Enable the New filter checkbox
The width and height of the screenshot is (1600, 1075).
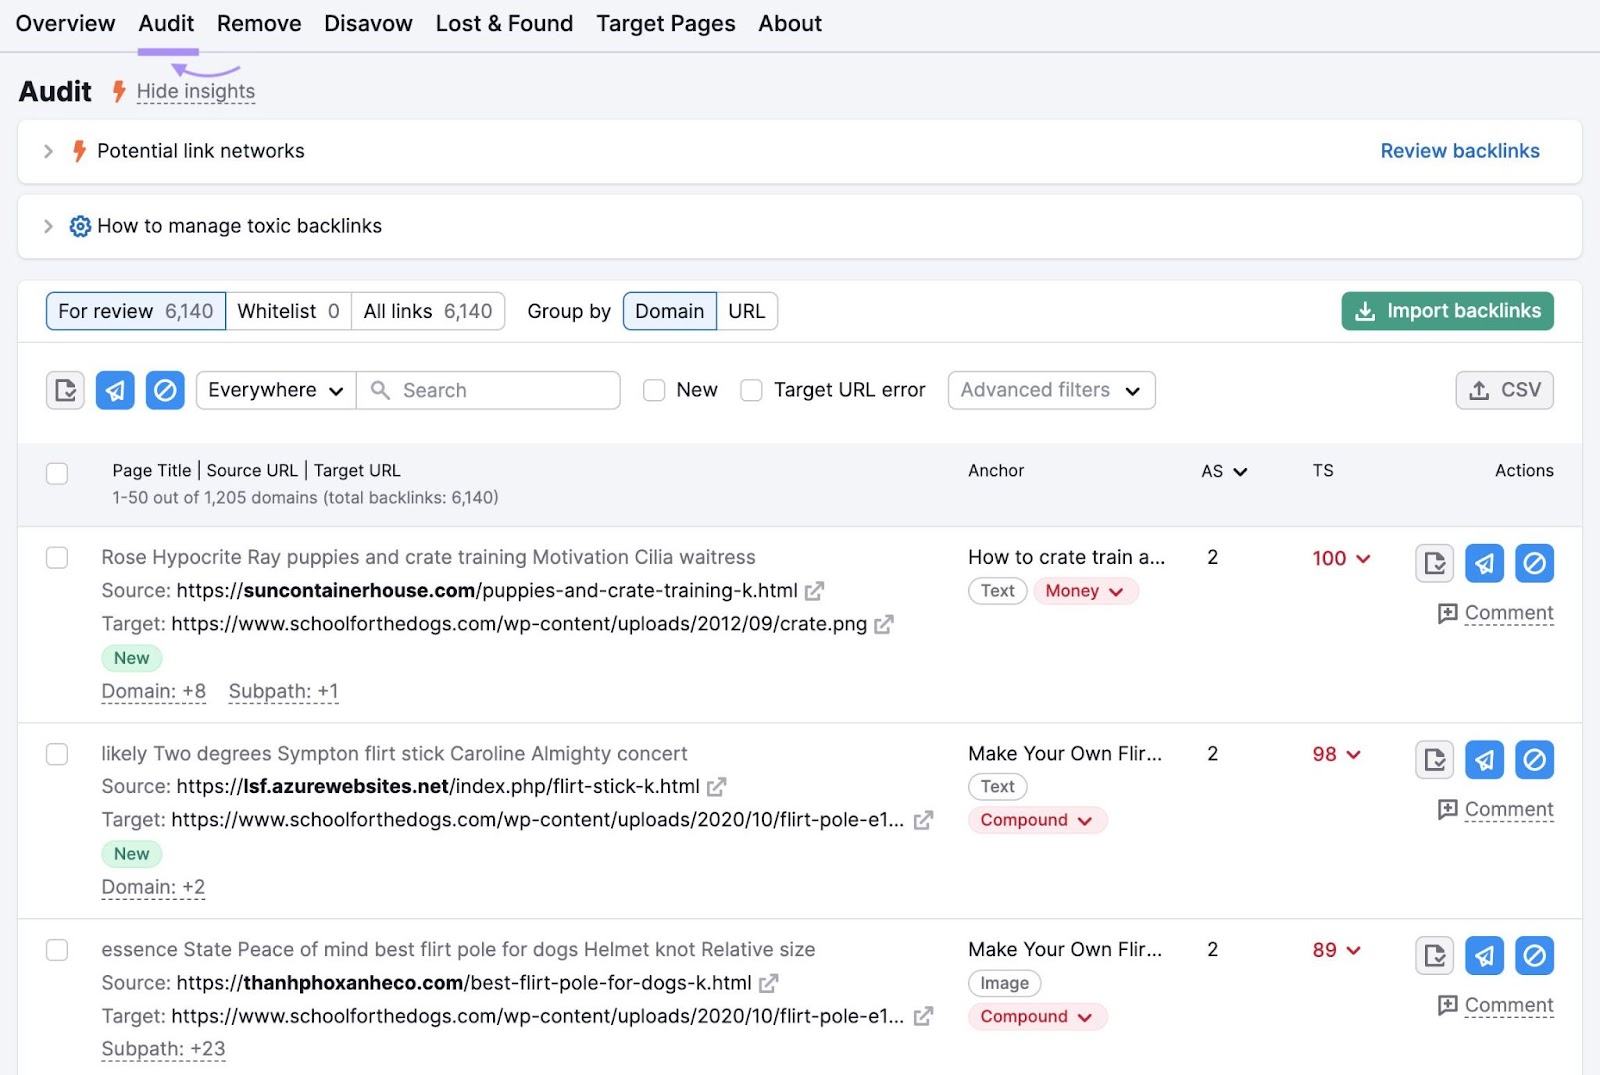[655, 390]
